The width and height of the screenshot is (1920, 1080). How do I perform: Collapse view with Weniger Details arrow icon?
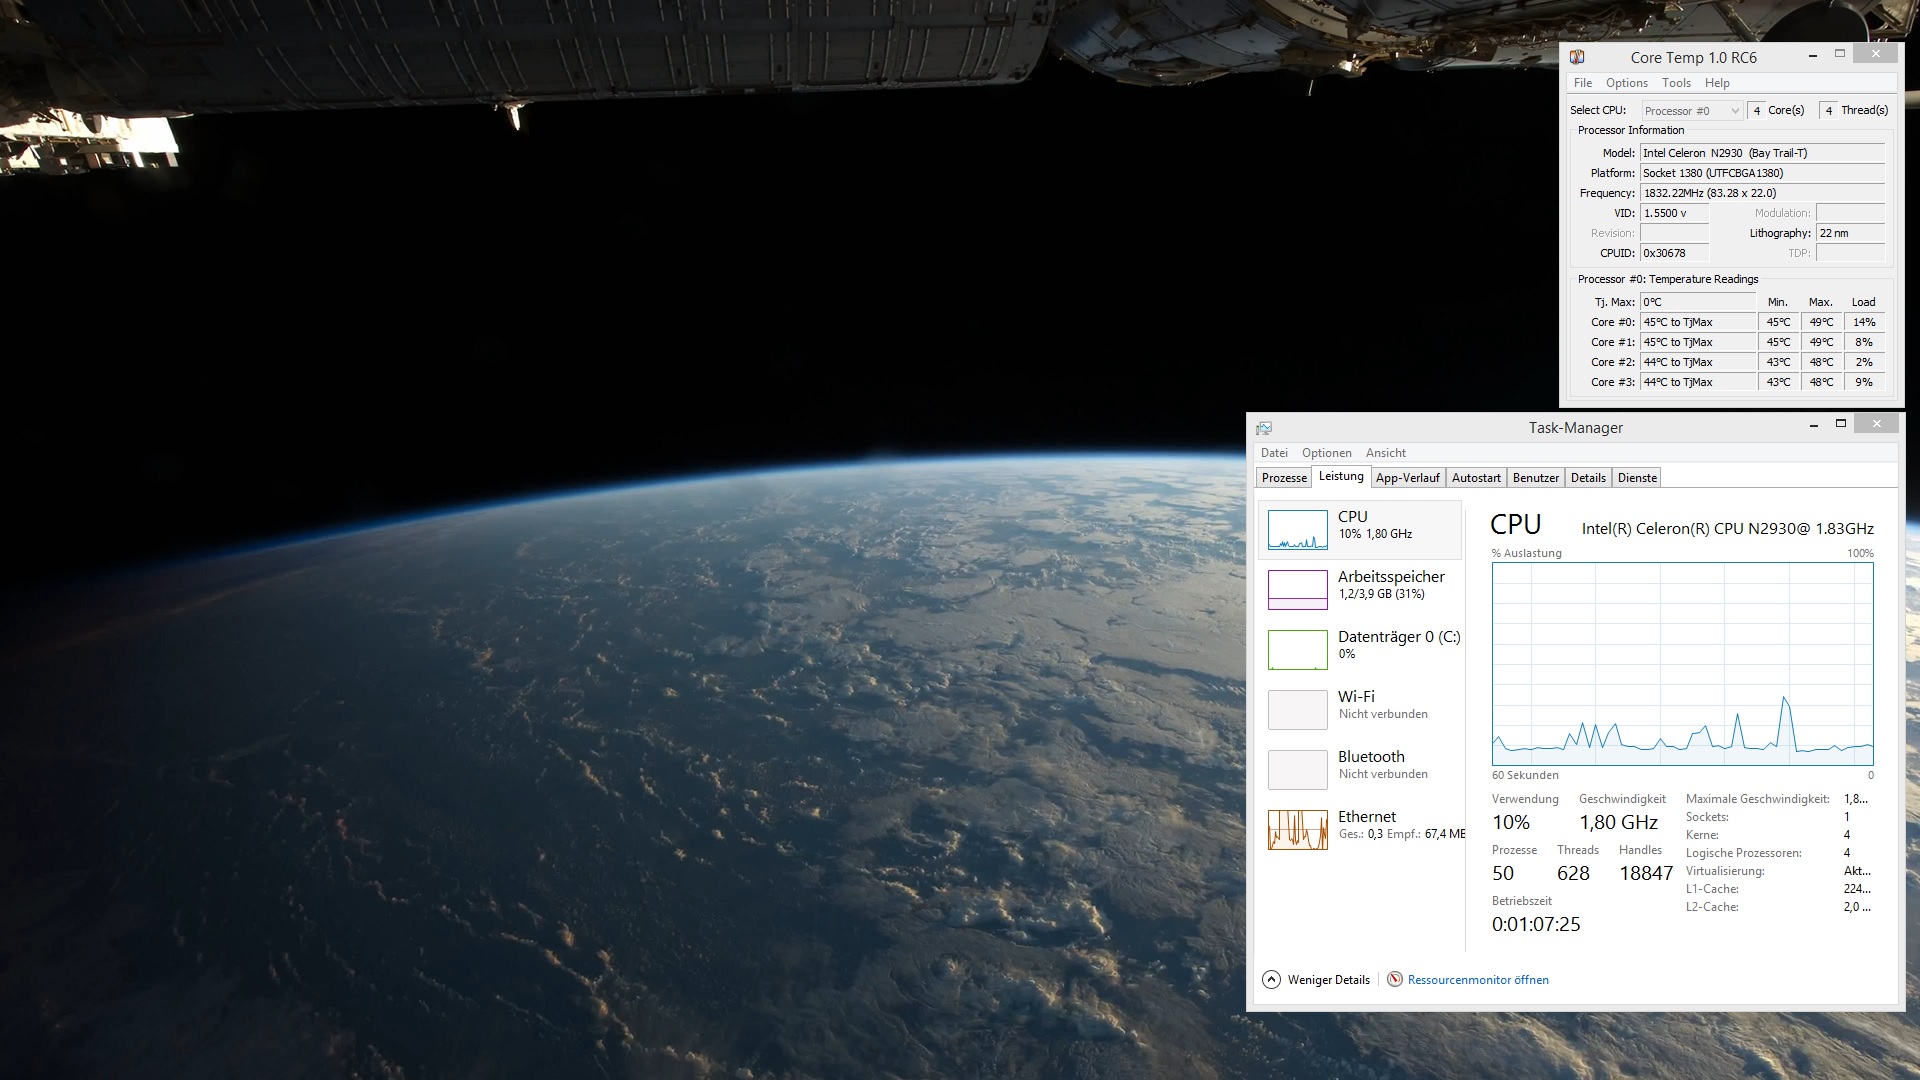1271,979
